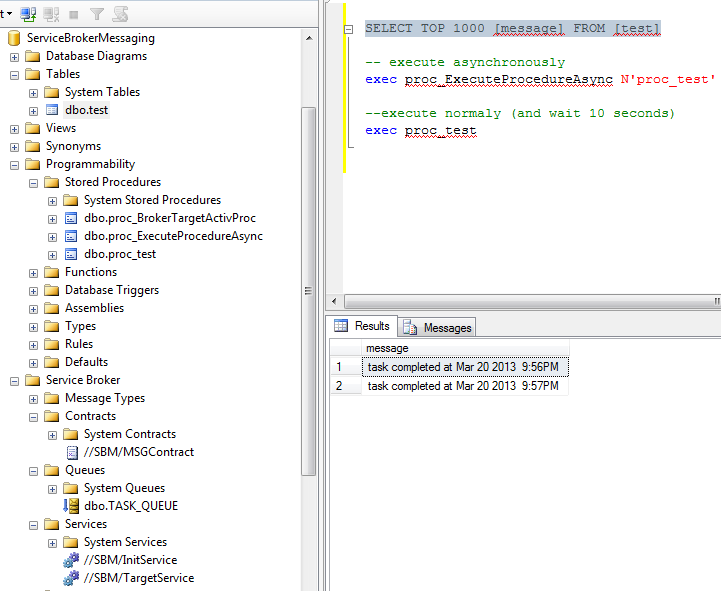Click the Disconnect toolbar icon
This screenshot has width=721, height=591.
[51, 14]
